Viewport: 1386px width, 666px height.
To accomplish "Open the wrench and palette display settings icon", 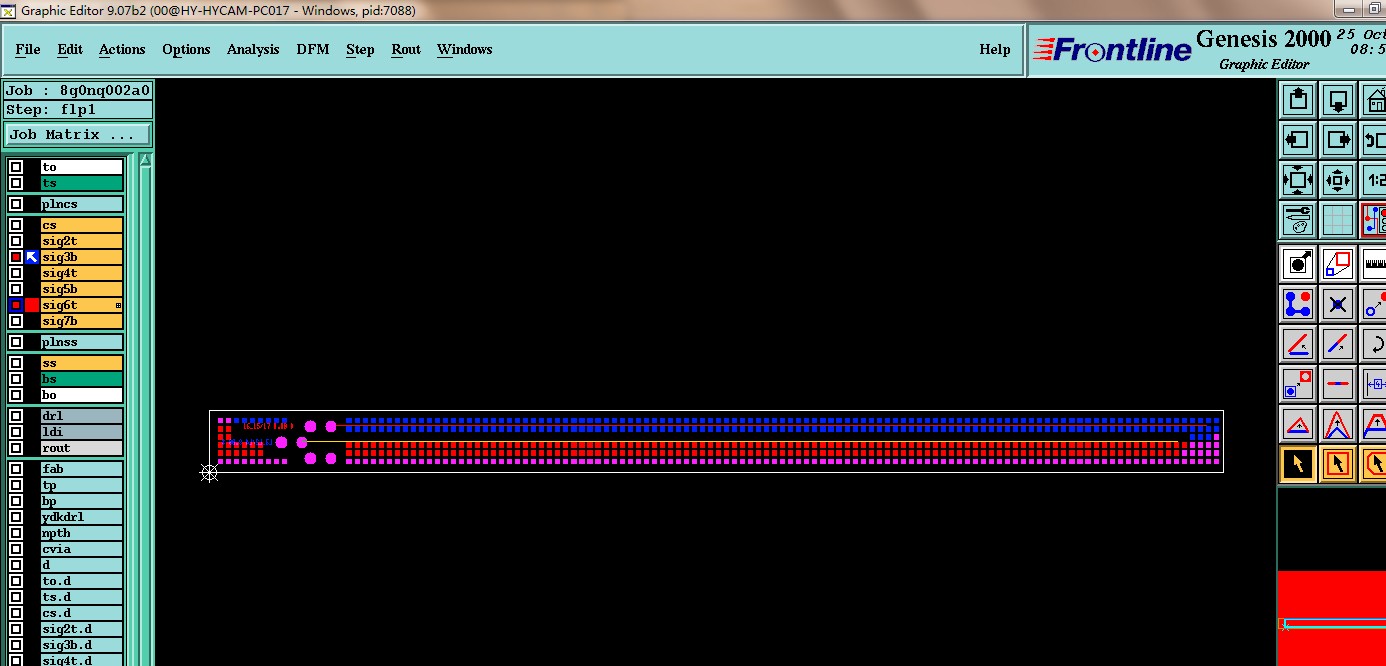I will click(1298, 220).
